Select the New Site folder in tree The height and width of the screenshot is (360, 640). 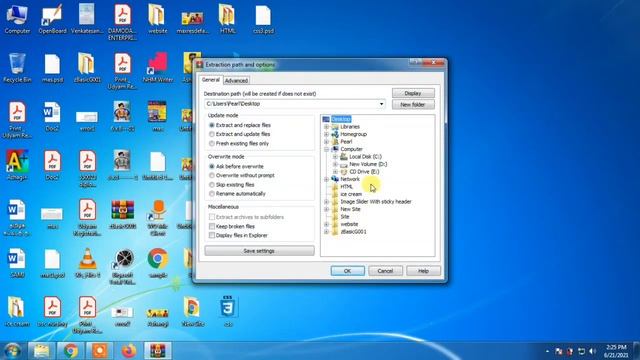(x=350, y=209)
